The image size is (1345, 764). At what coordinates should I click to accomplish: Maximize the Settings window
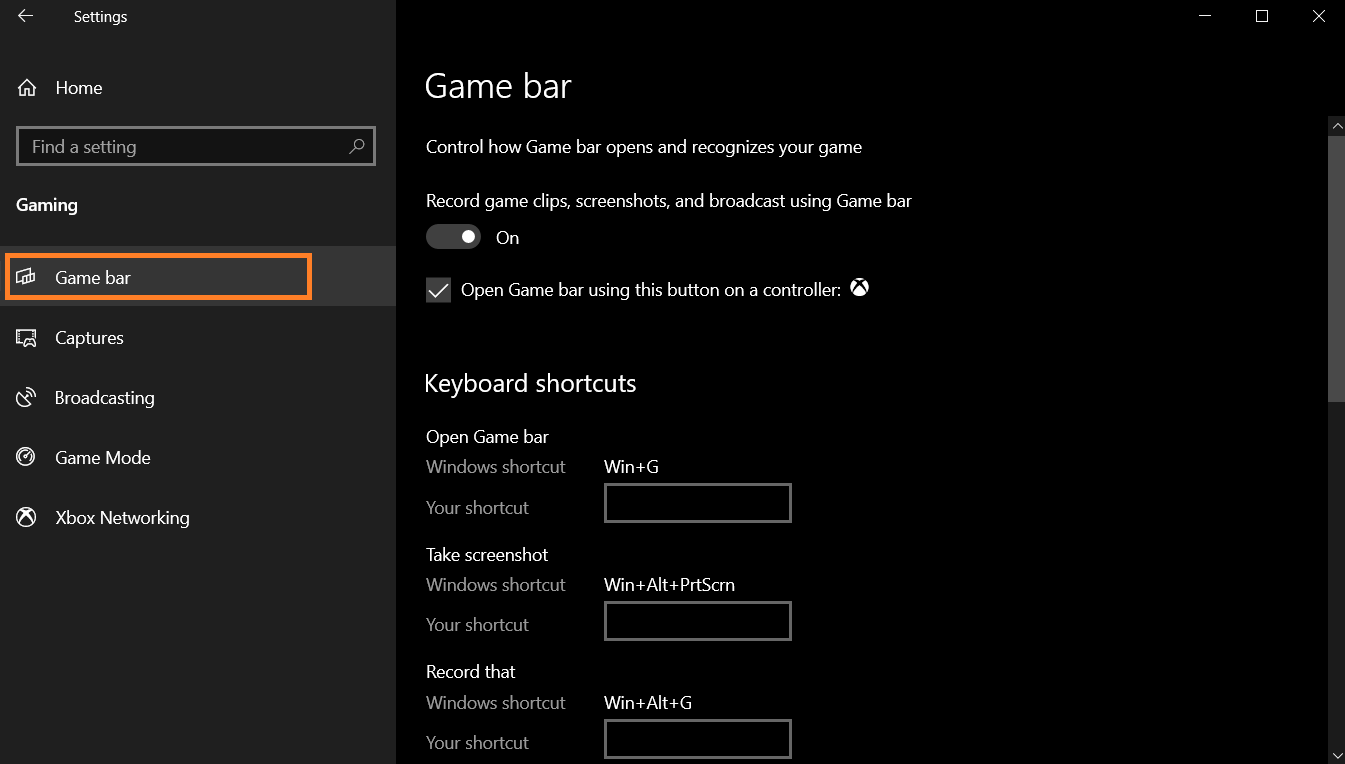coord(1262,16)
